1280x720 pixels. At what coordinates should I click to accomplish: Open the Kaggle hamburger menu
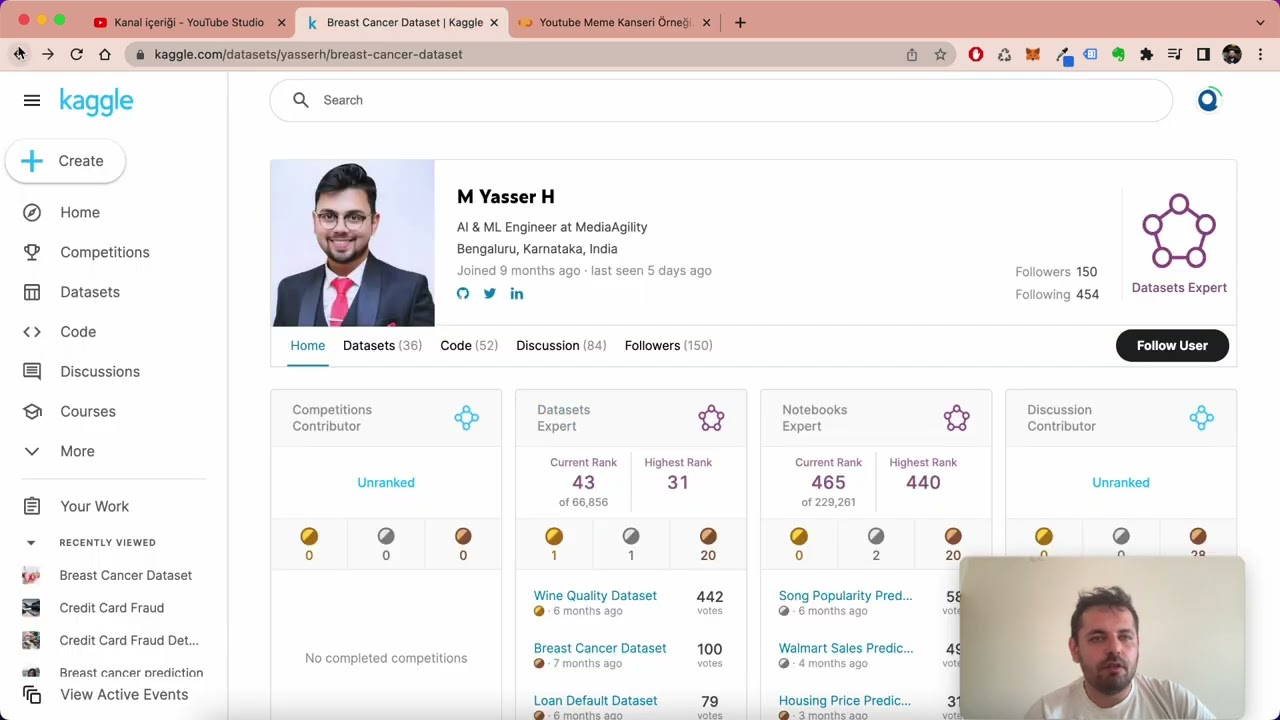32,100
